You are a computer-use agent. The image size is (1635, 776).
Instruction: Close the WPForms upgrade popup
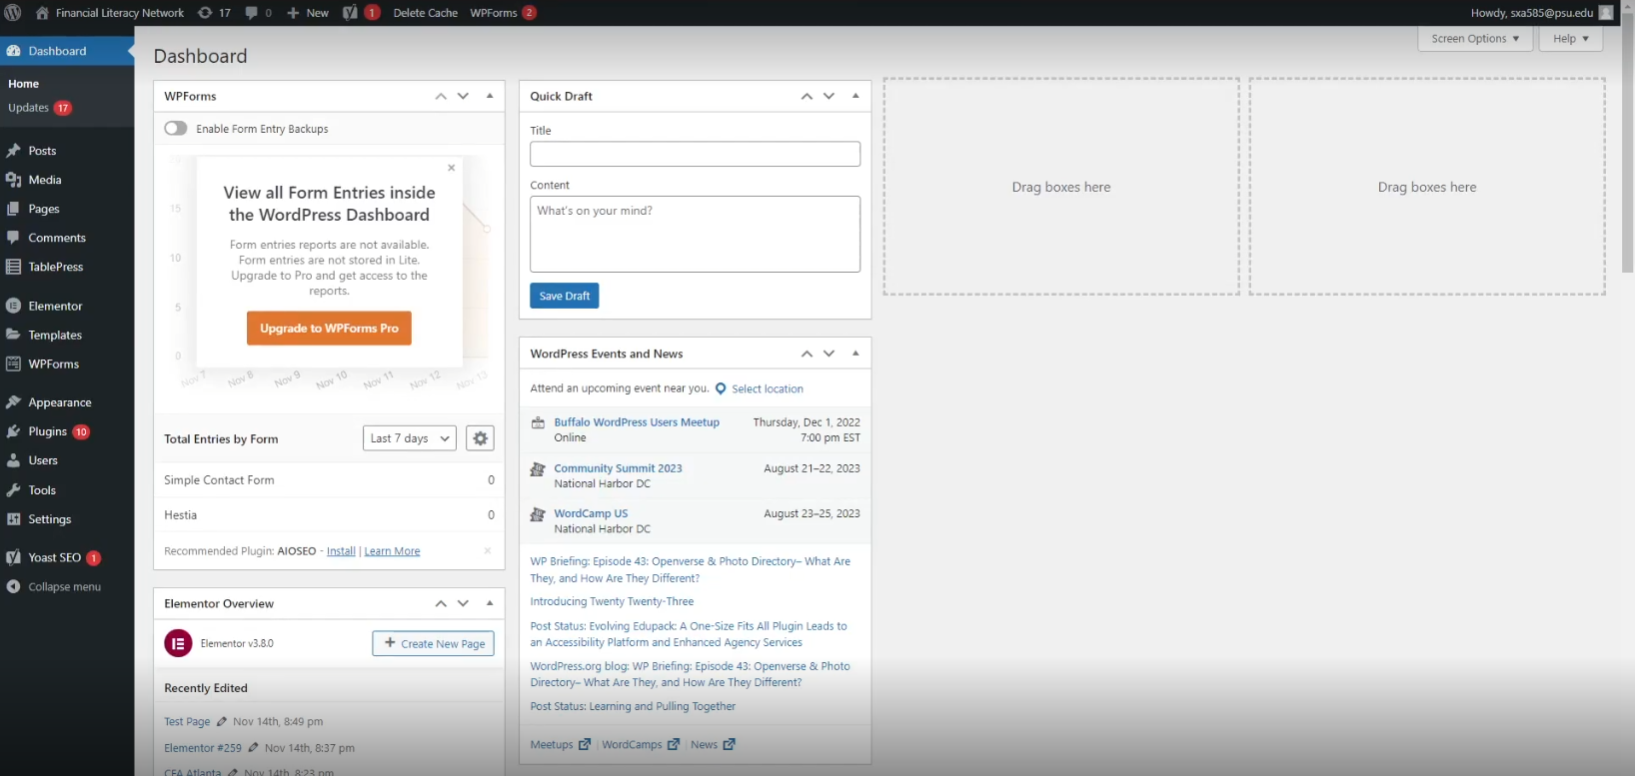[451, 168]
